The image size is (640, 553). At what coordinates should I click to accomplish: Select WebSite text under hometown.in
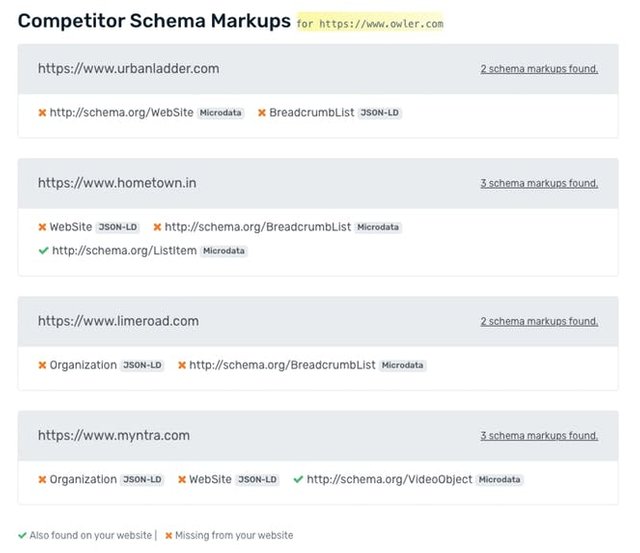71,227
